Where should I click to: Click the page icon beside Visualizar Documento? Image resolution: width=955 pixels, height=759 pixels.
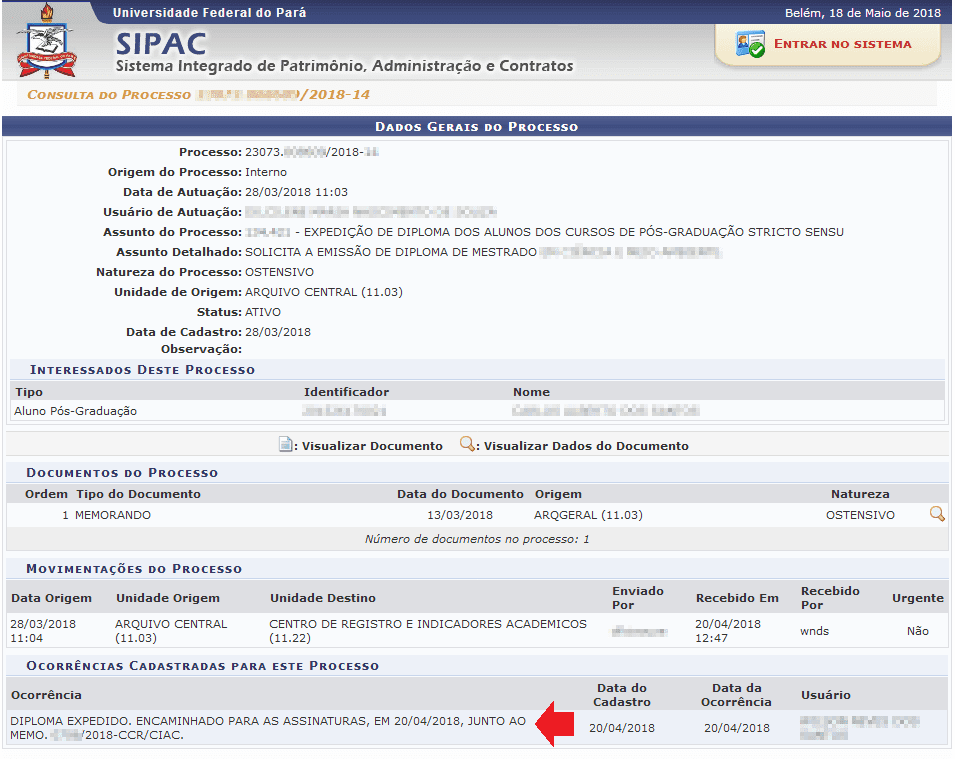pos(286,445)
